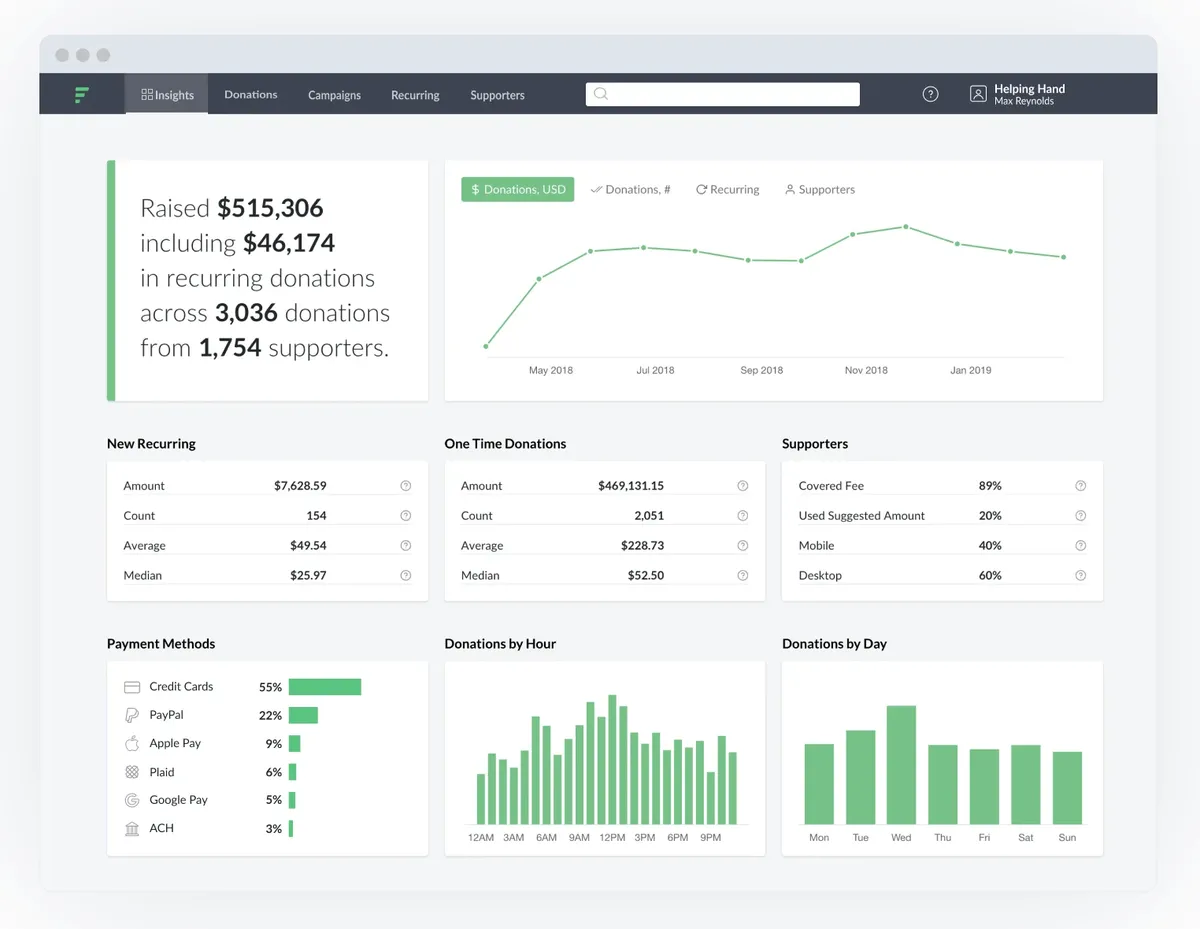Click the Apple Pay icon
Screen dimensions: 1200x929
(132, 743)
